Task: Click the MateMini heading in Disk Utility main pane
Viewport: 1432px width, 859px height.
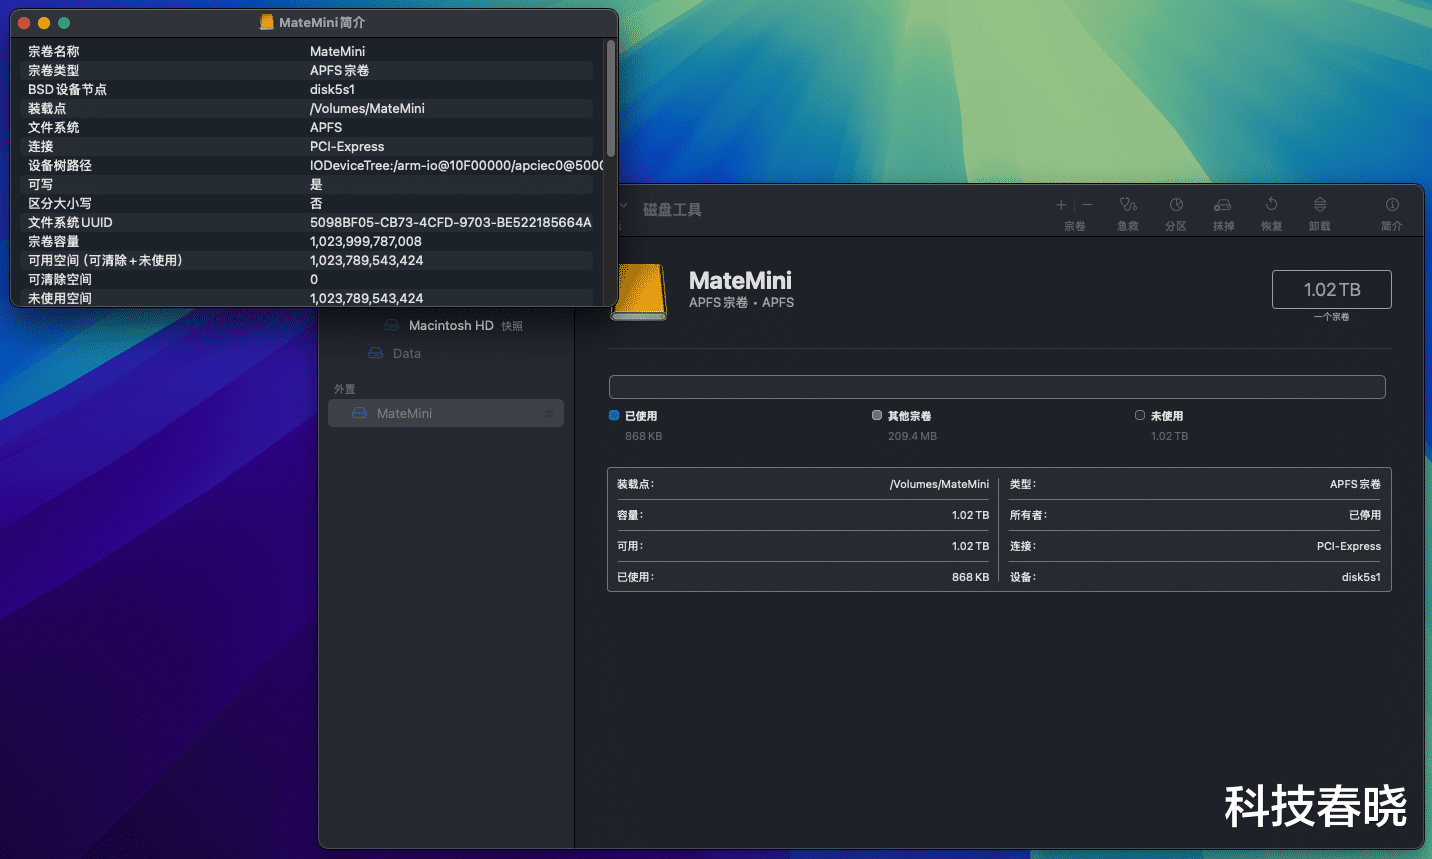Action: pyautogui.click(x=740, y=281)
